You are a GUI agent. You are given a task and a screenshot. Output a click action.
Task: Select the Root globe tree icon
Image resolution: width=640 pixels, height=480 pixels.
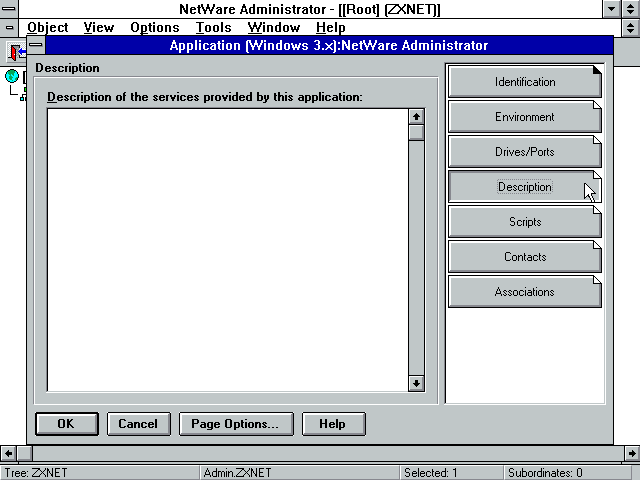[x=12, y=76]
